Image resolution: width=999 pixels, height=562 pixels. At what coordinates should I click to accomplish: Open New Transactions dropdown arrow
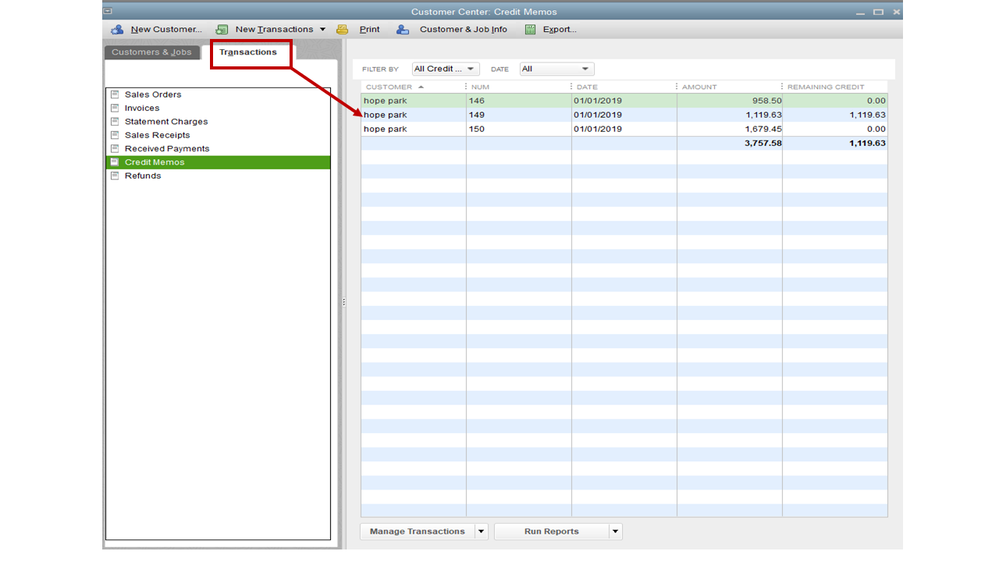[x=322, y=29]
